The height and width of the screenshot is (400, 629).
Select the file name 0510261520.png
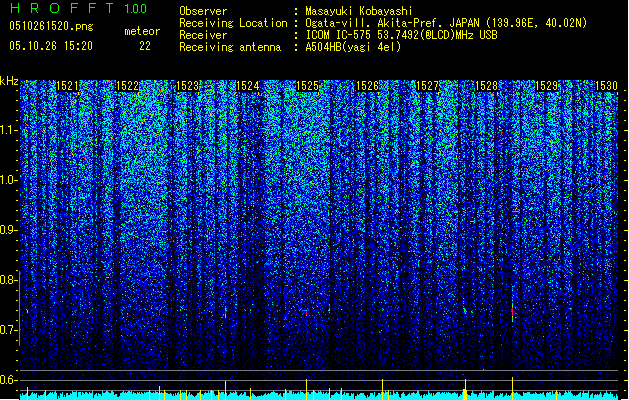coord(51,26)
